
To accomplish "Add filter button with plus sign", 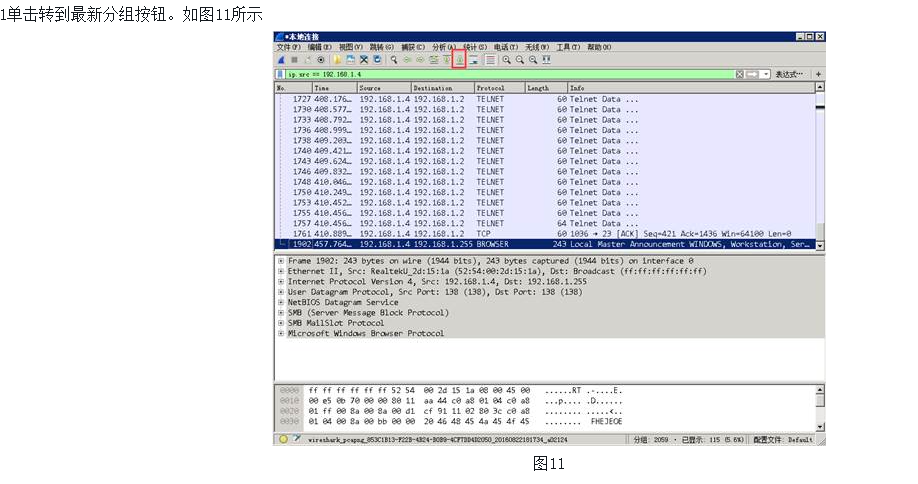I will coord(818,74).
